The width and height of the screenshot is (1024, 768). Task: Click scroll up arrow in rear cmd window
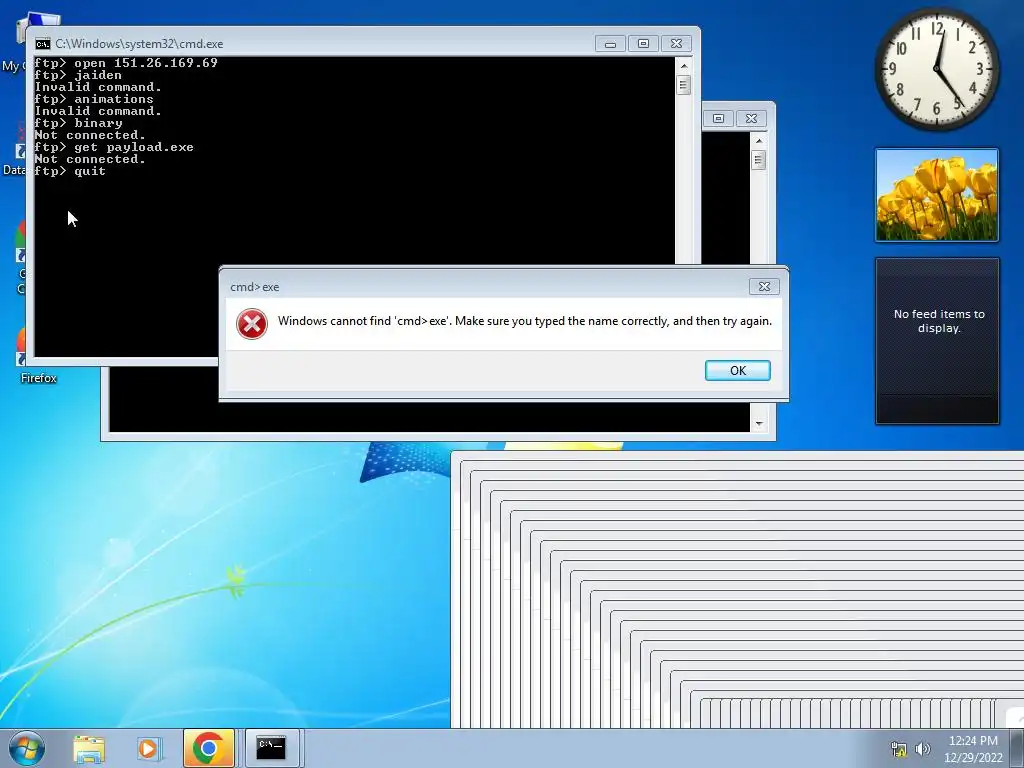click(x=758, y=140)
